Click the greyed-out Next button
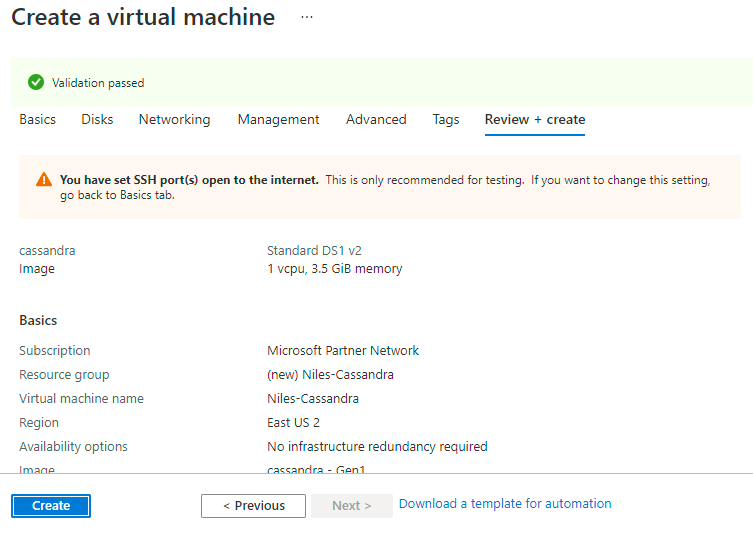 351,506
